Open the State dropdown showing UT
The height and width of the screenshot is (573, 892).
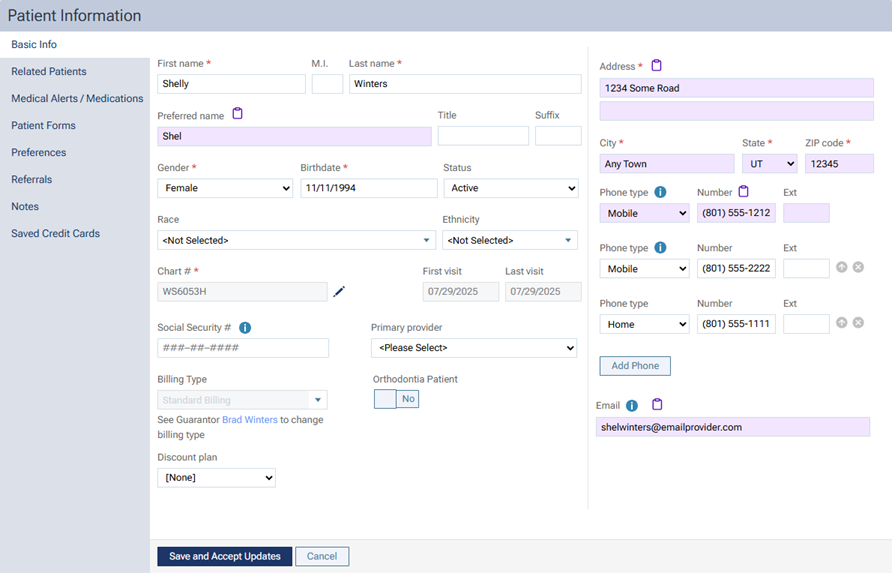768,164
